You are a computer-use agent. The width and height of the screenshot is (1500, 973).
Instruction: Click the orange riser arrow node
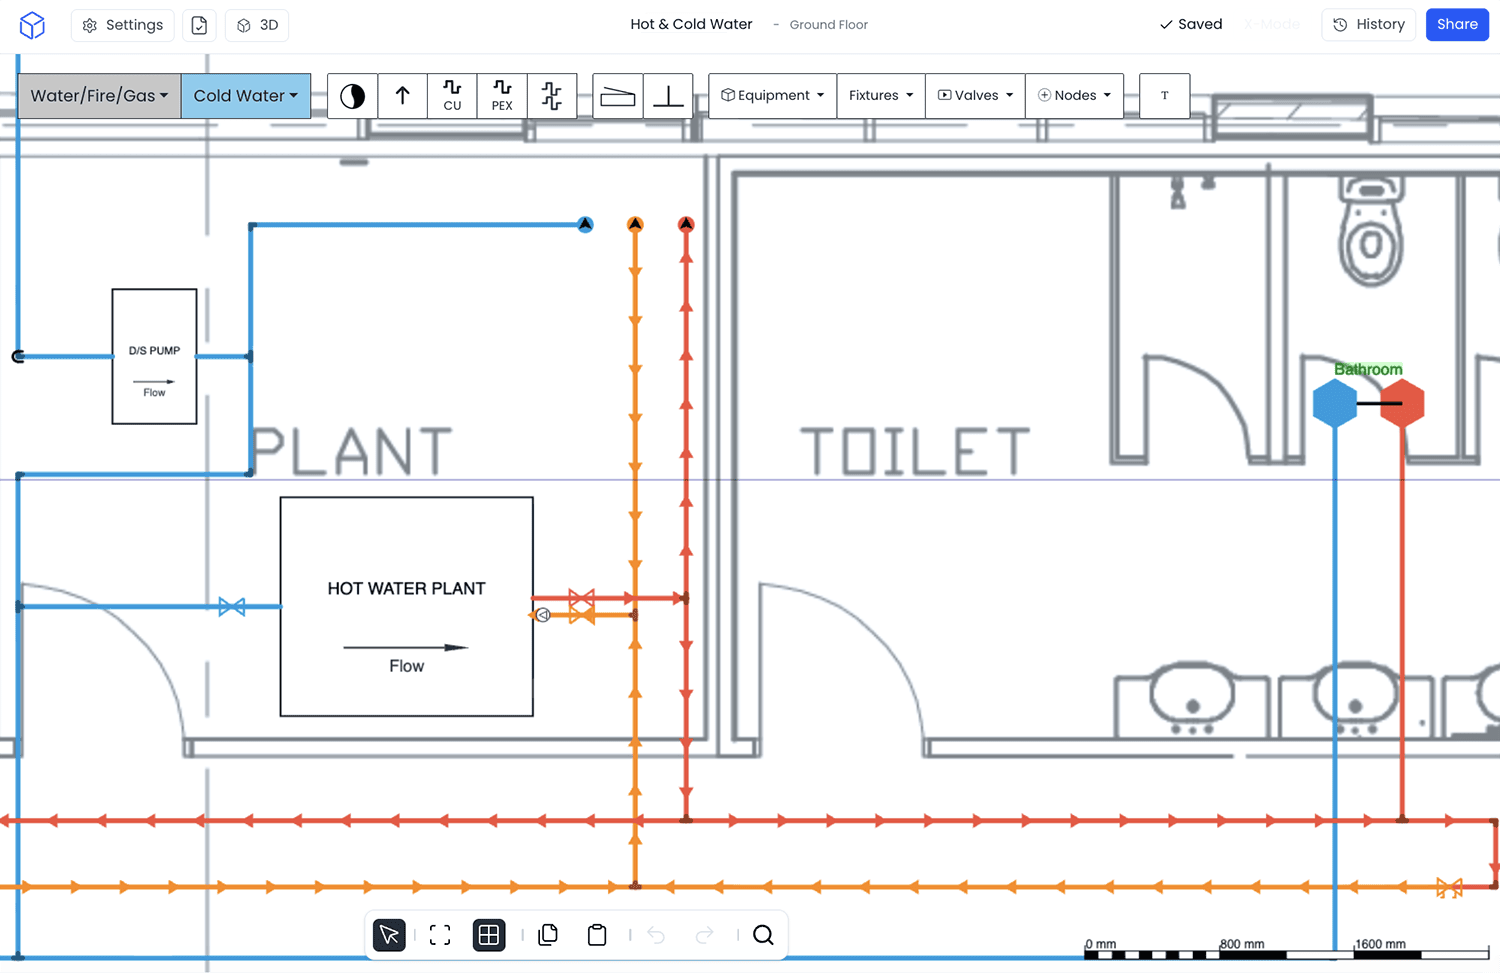coord(635,225)
